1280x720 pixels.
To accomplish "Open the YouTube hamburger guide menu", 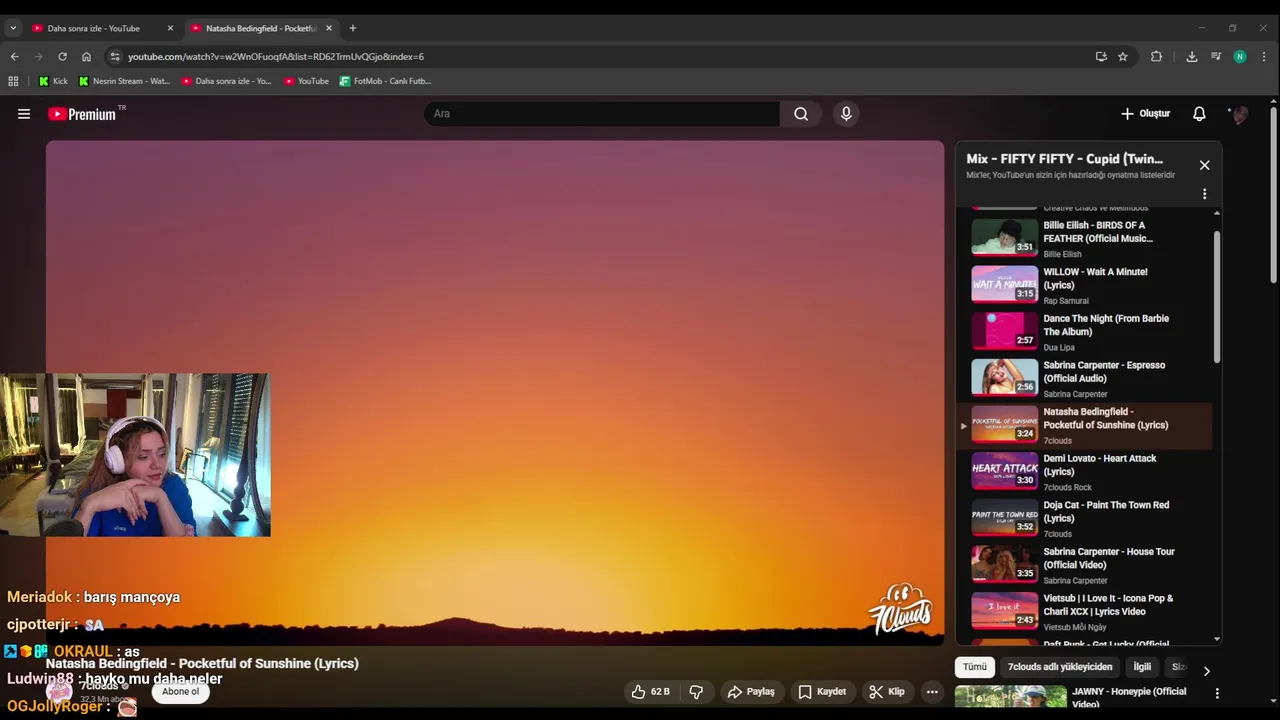I will coord(24,114).
